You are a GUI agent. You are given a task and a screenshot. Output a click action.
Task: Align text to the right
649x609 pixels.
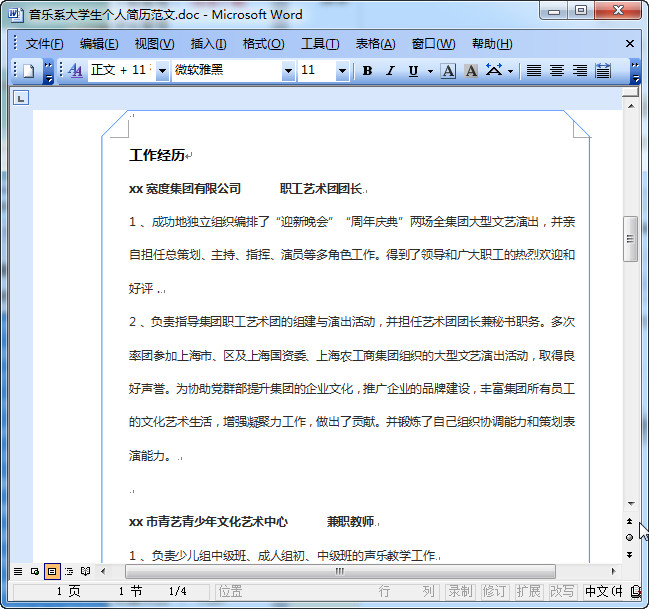580,71
